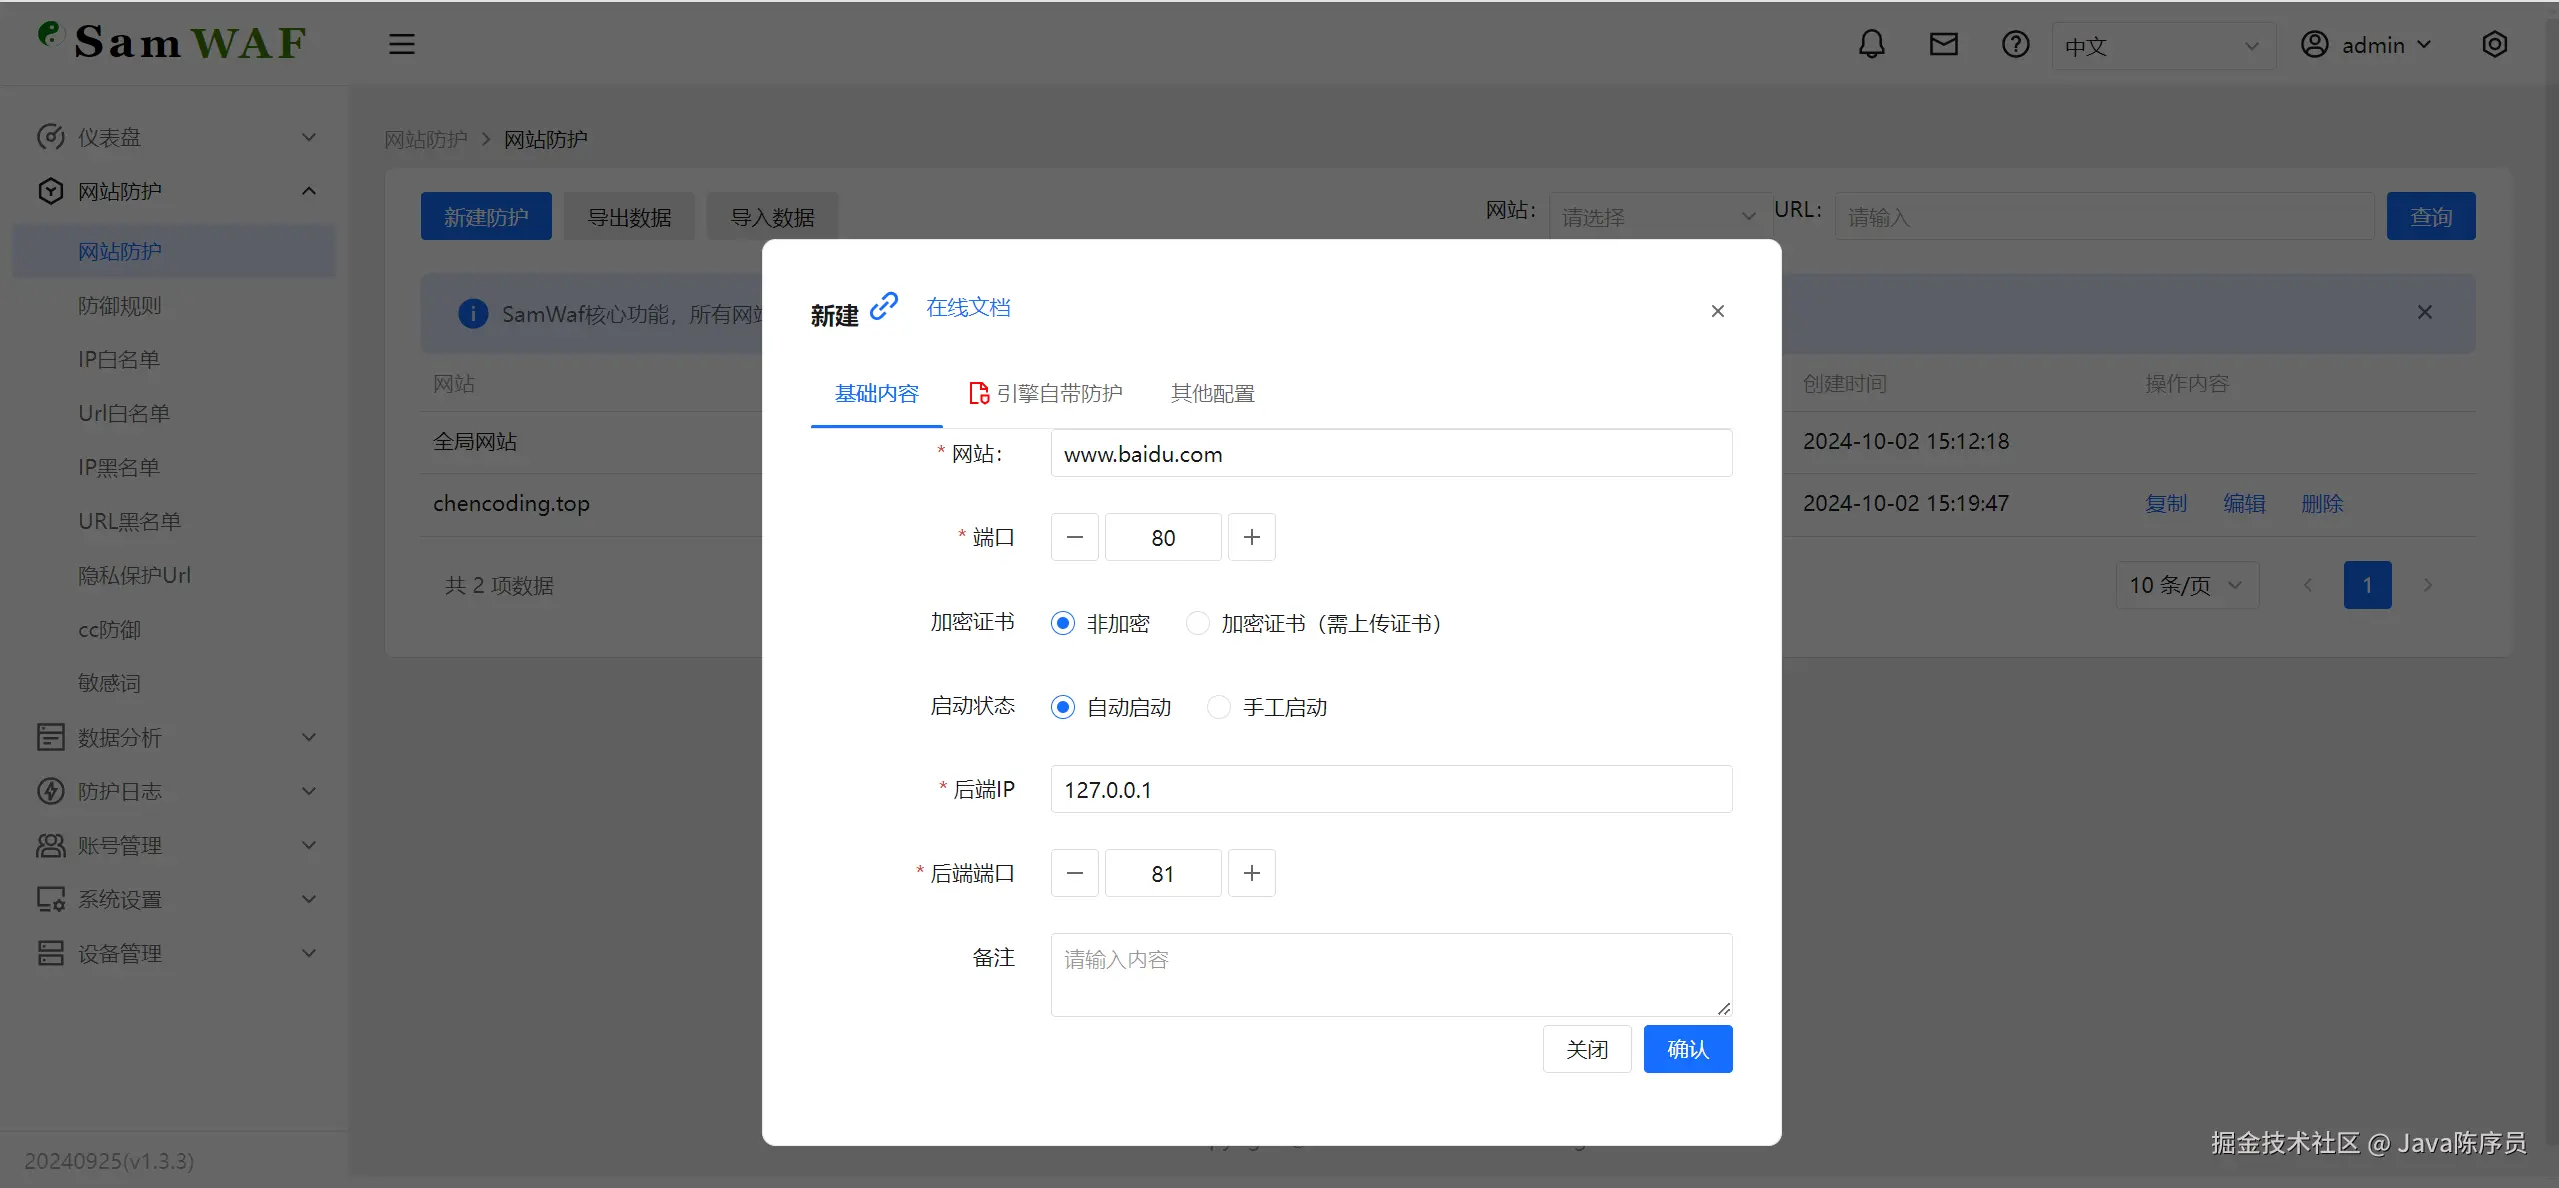Click the help question mark icon

click(x=2015, y=44)
